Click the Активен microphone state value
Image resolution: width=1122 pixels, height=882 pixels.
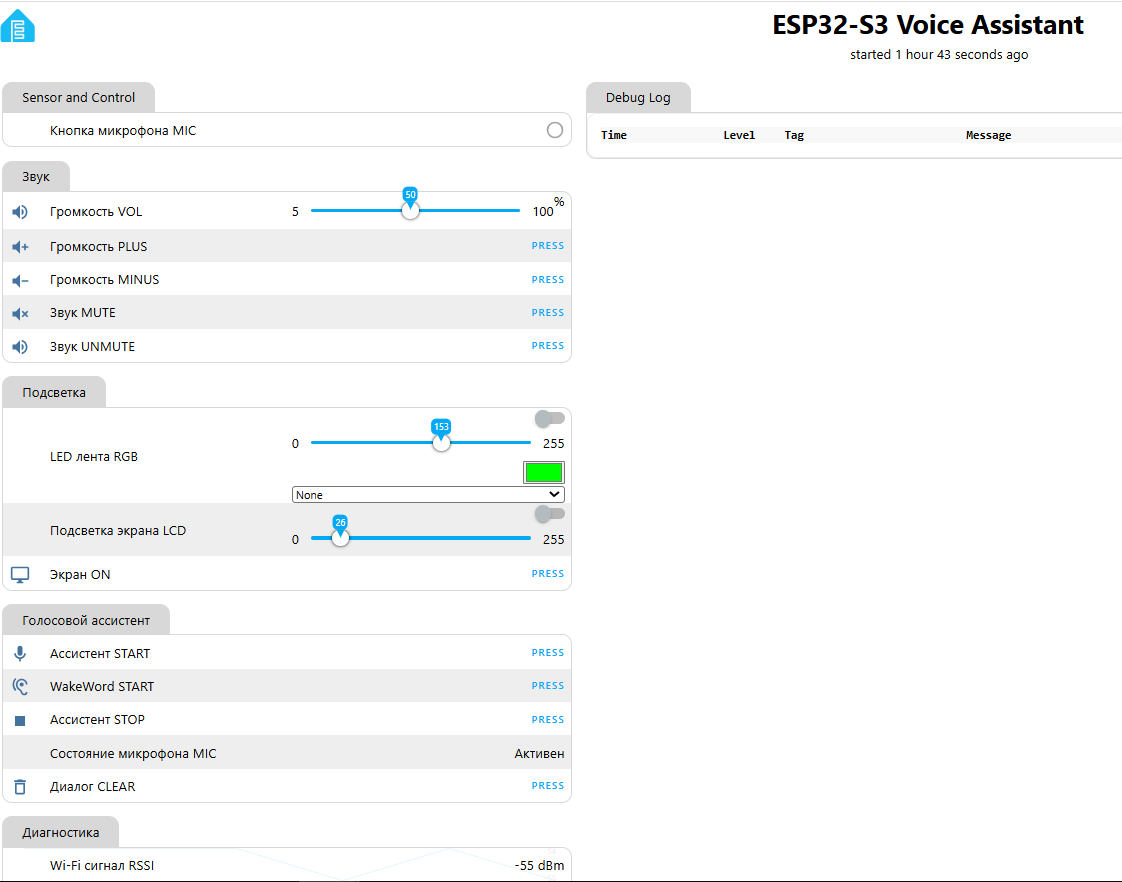(539, 753)
